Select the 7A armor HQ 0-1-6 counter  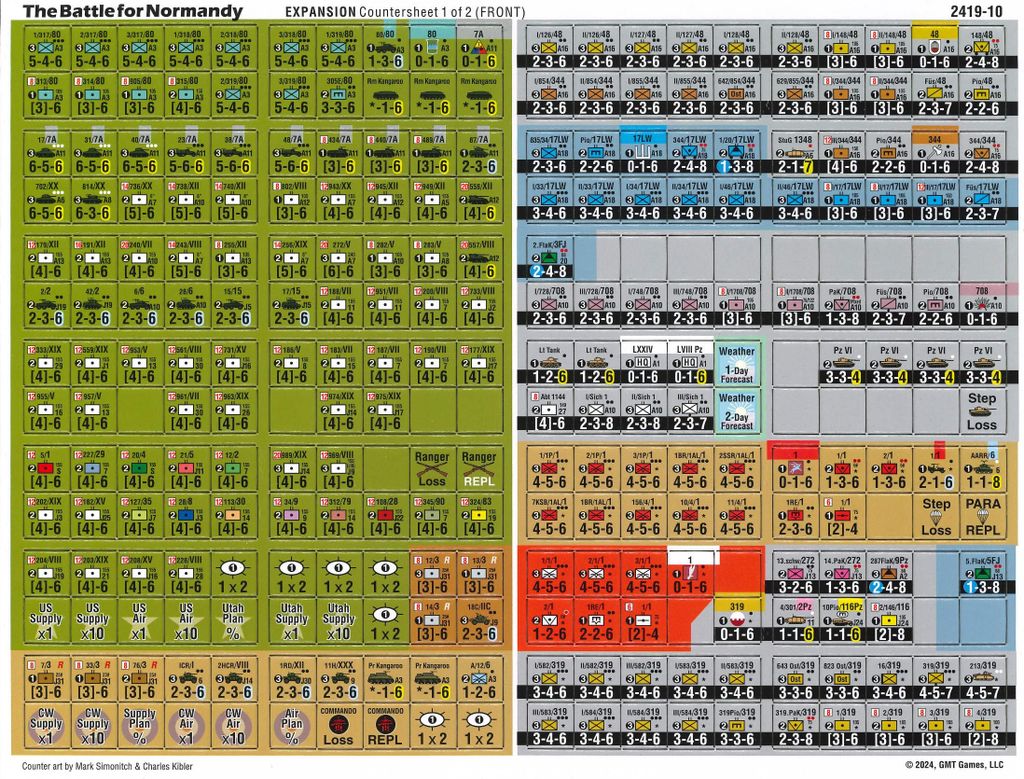479,47
